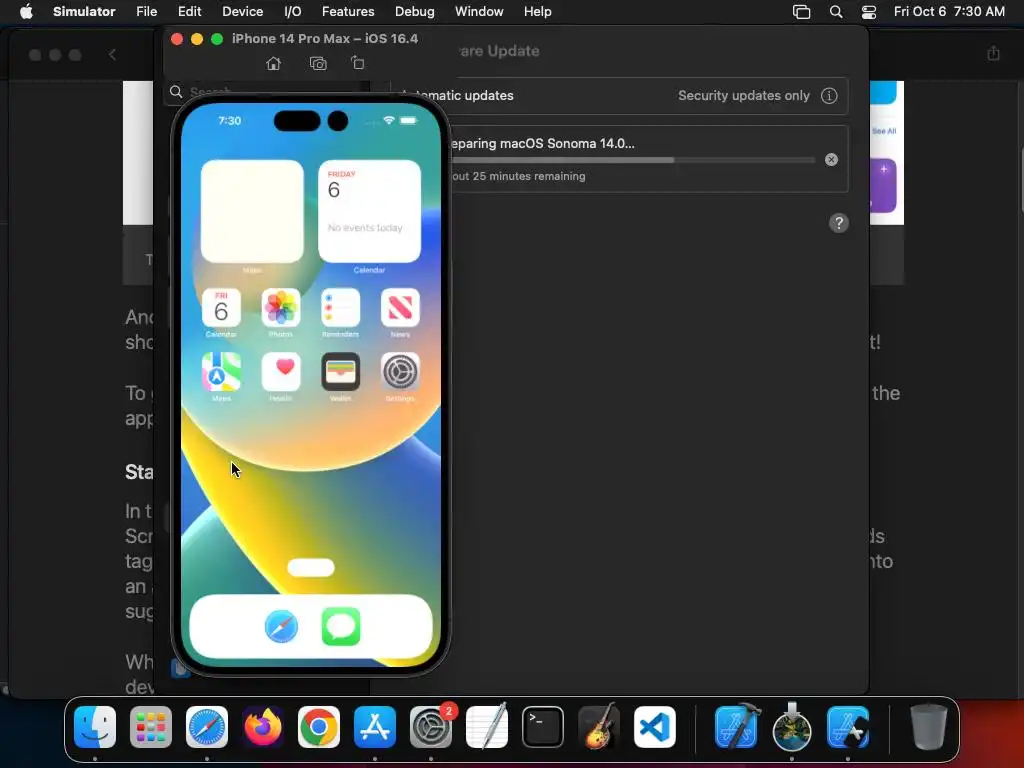Open Google Chrome from the Dock

click(319, 727)
